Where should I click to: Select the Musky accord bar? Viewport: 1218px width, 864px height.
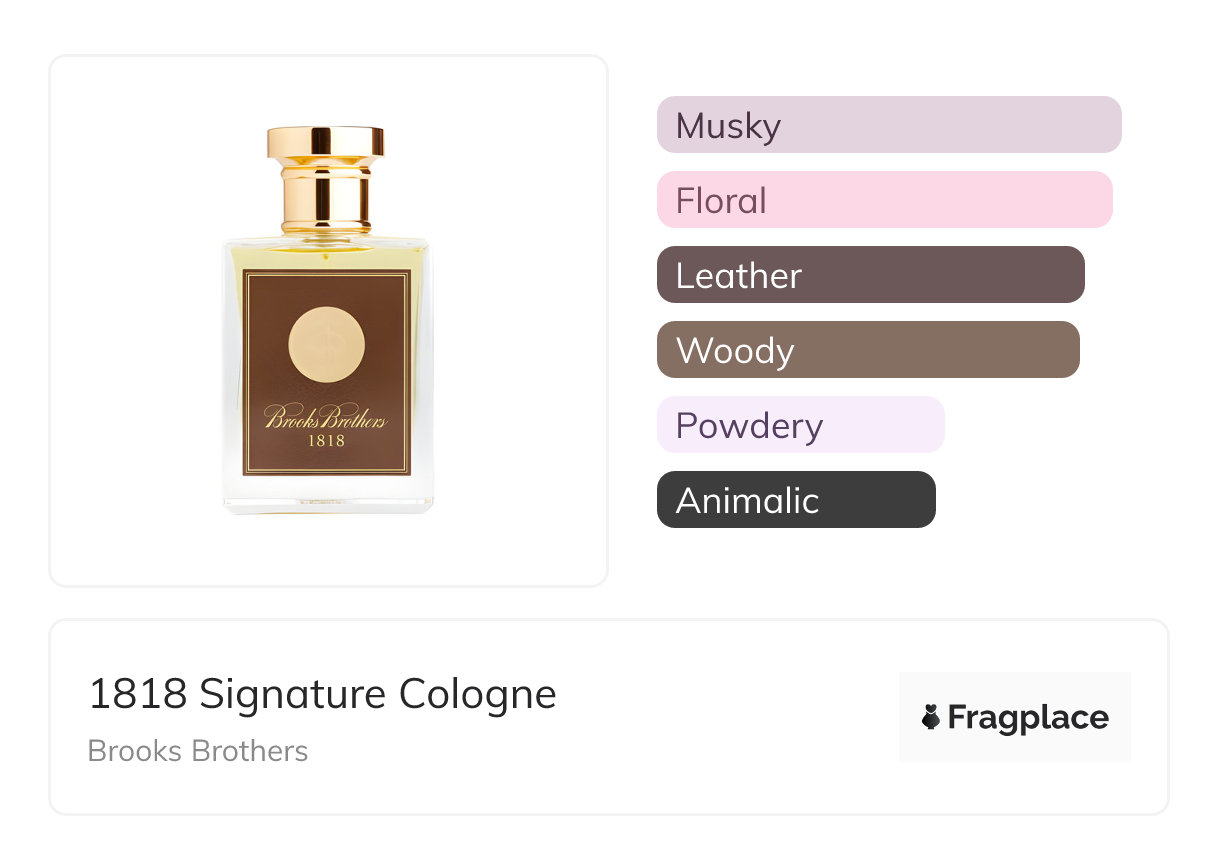point(888,125)
